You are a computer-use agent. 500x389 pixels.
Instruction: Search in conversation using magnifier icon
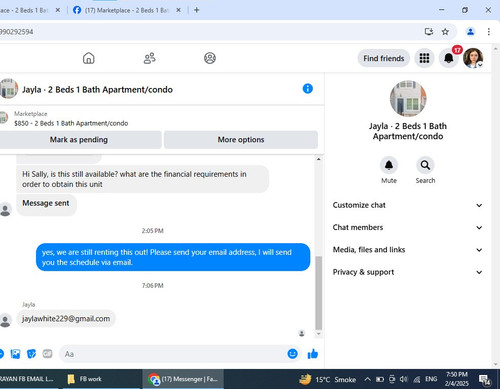coord(425,165)
